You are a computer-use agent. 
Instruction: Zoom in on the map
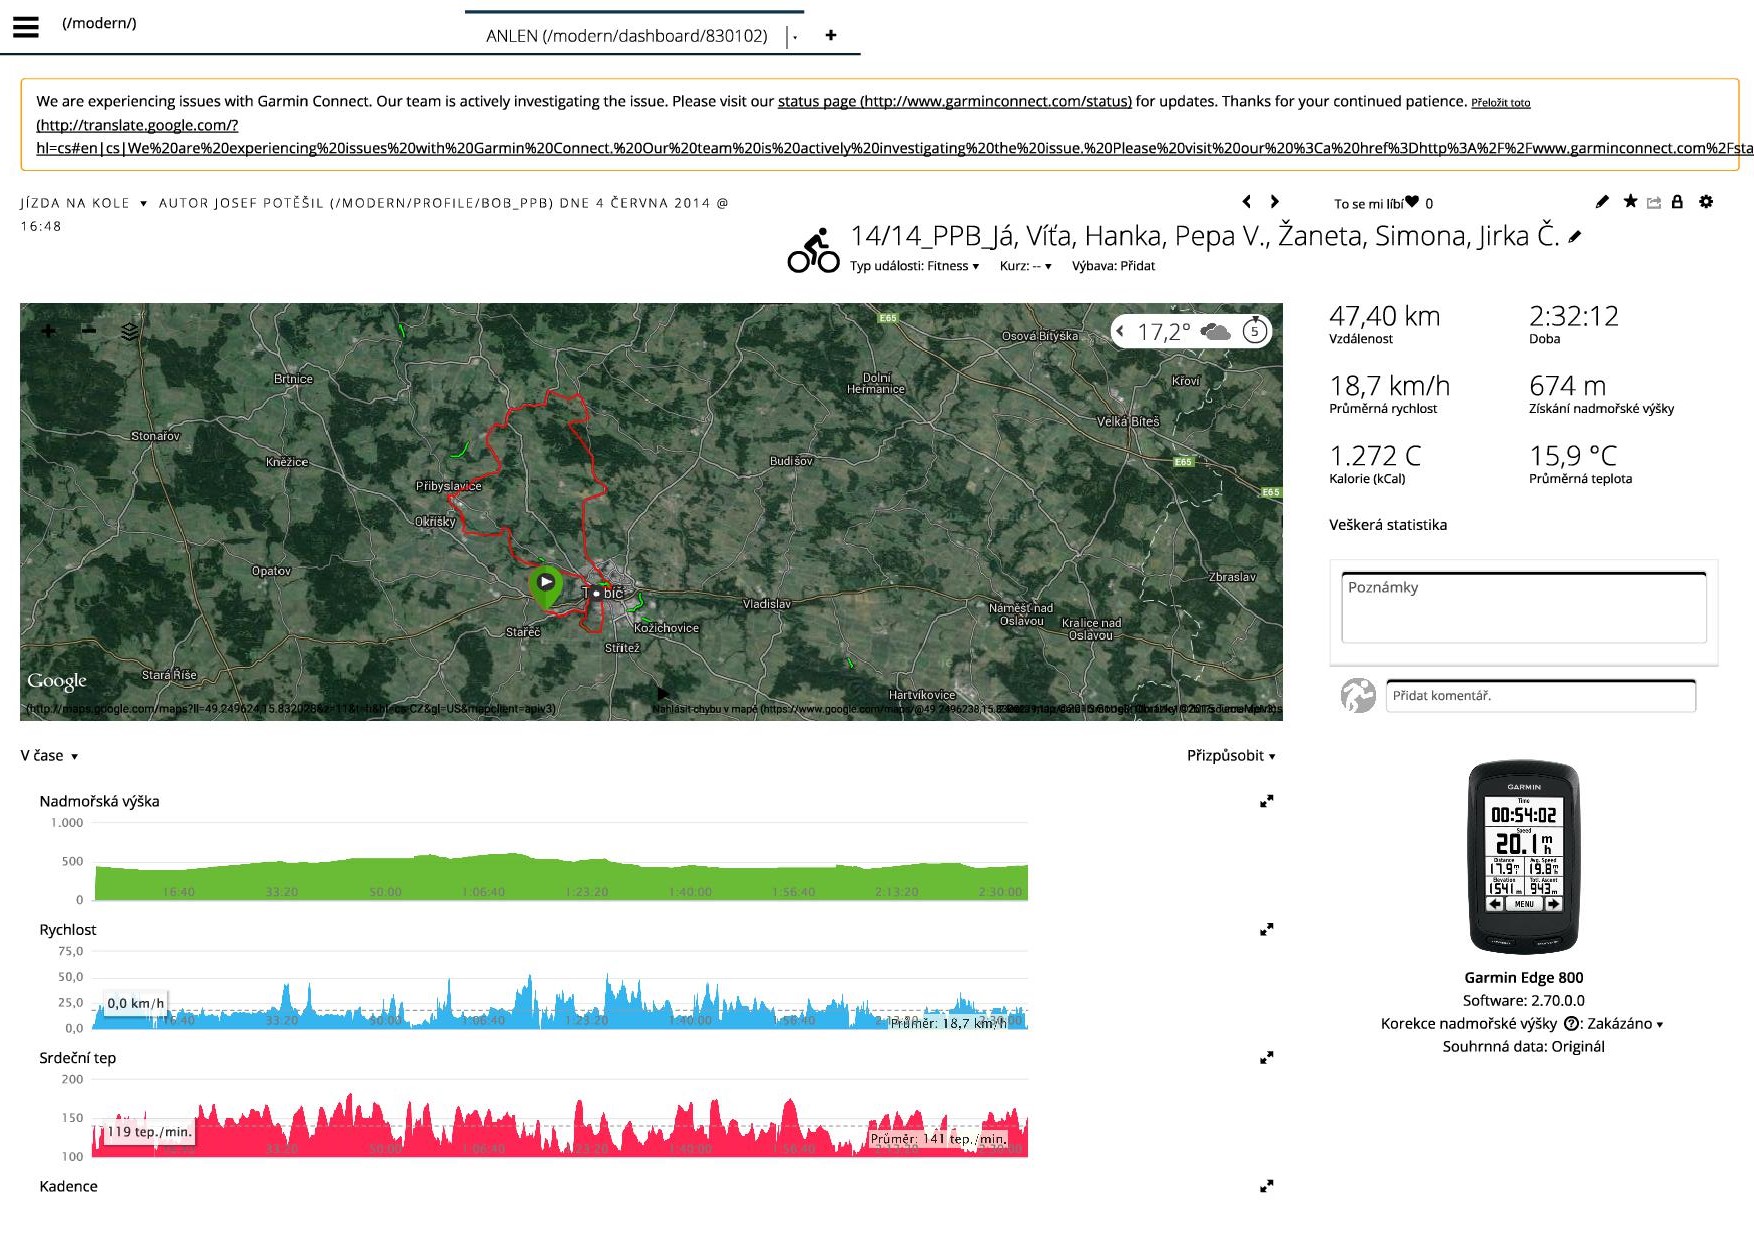tap(48, 331)
